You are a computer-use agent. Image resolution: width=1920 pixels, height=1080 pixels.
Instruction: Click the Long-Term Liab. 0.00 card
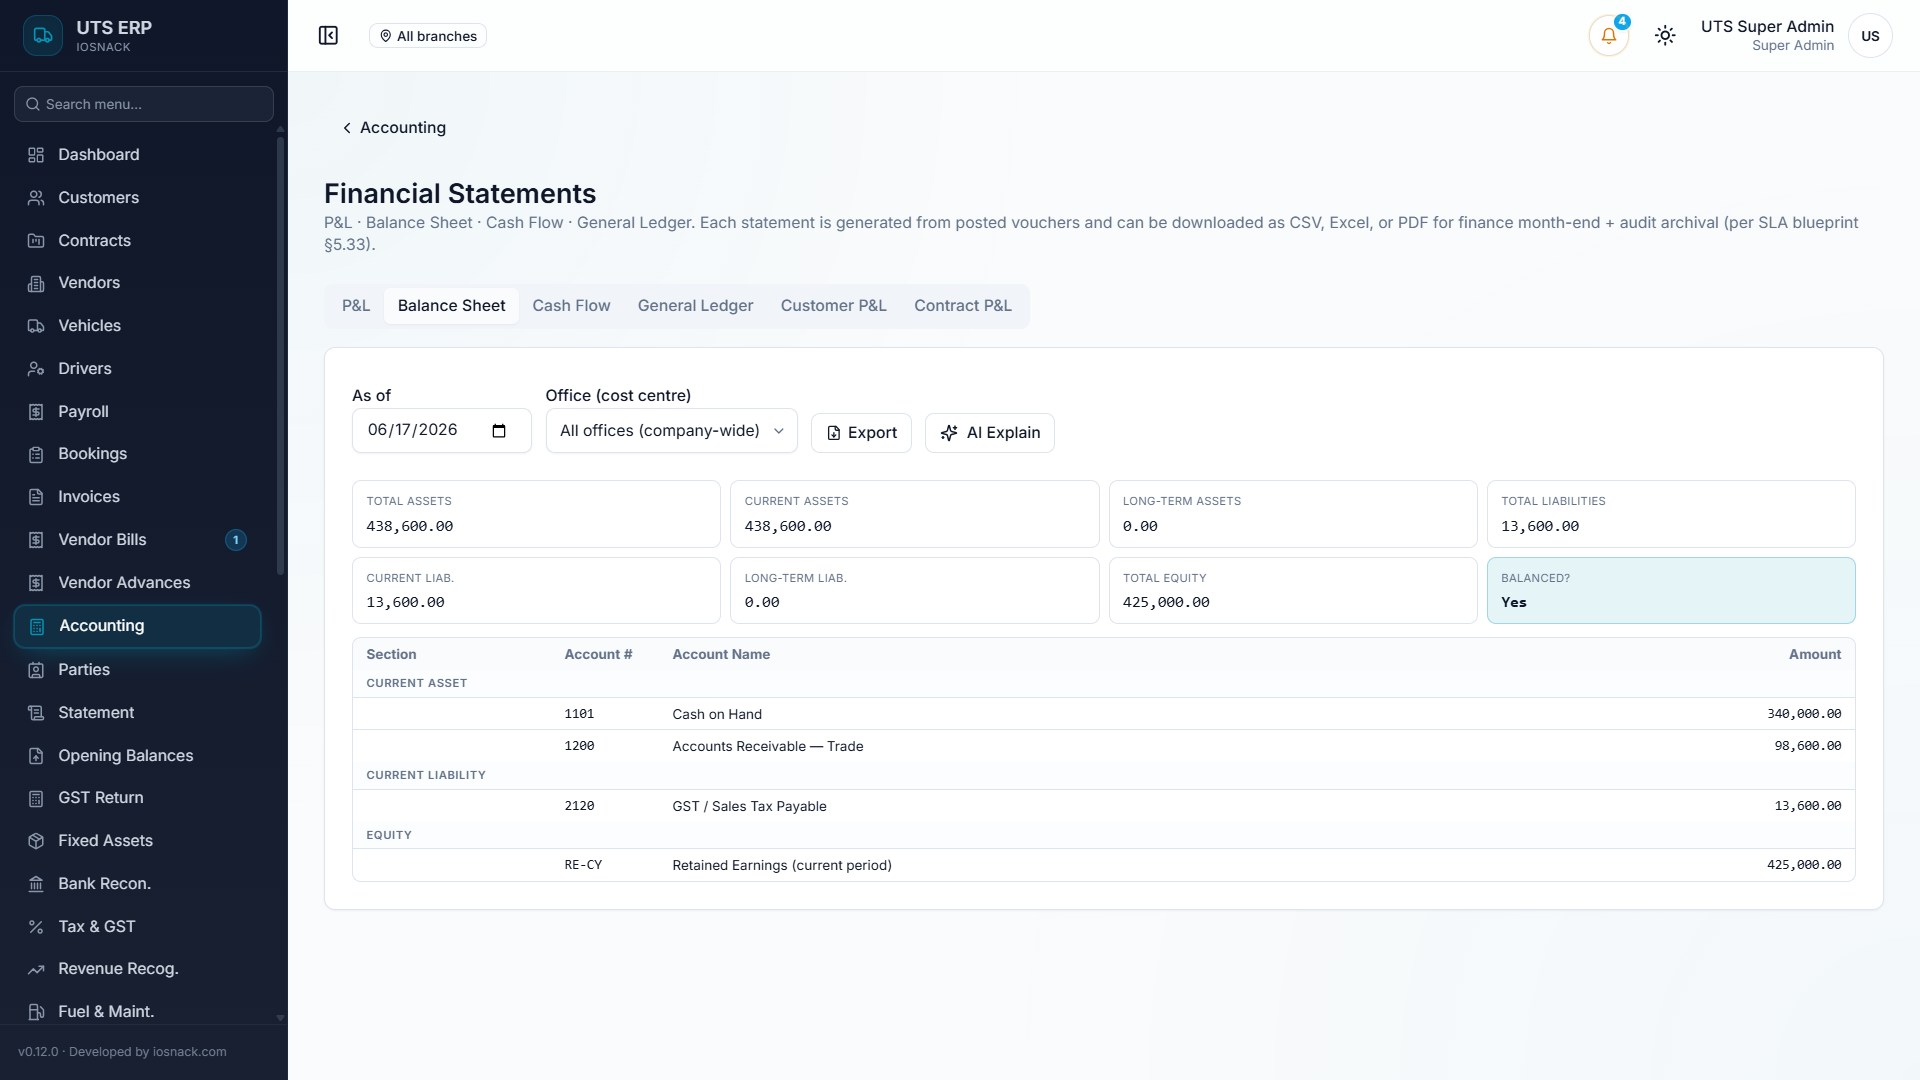coord(914,591)
